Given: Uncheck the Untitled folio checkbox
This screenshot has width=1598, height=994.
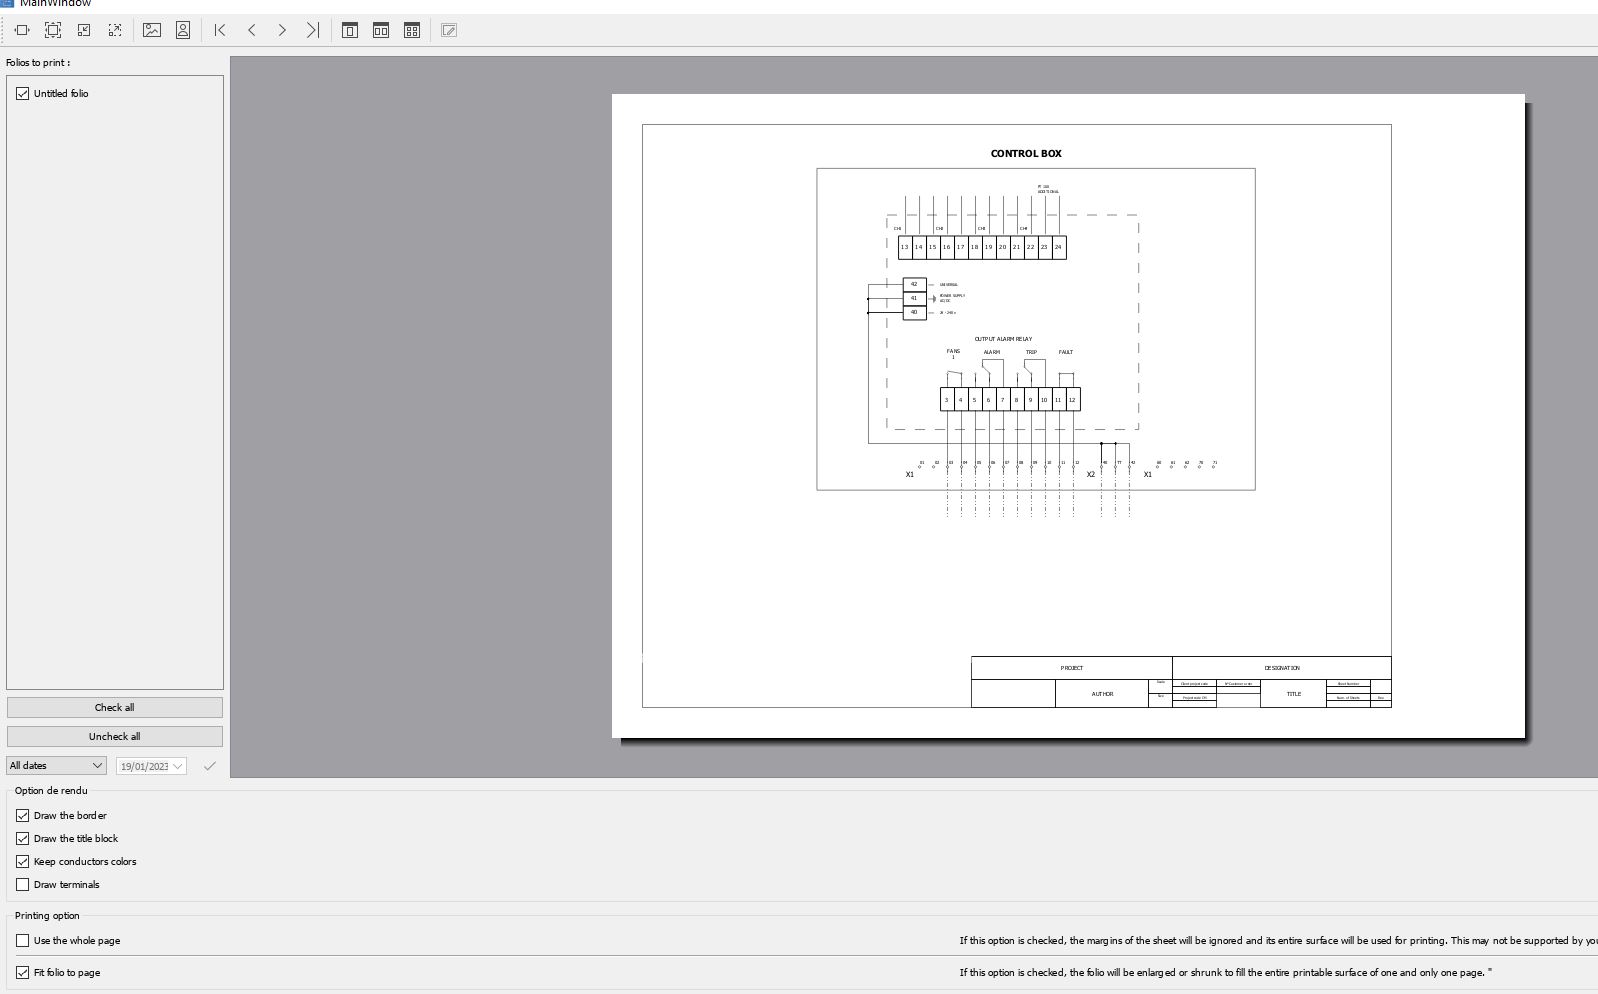Looking at the screenshot, I should [23, 94].
